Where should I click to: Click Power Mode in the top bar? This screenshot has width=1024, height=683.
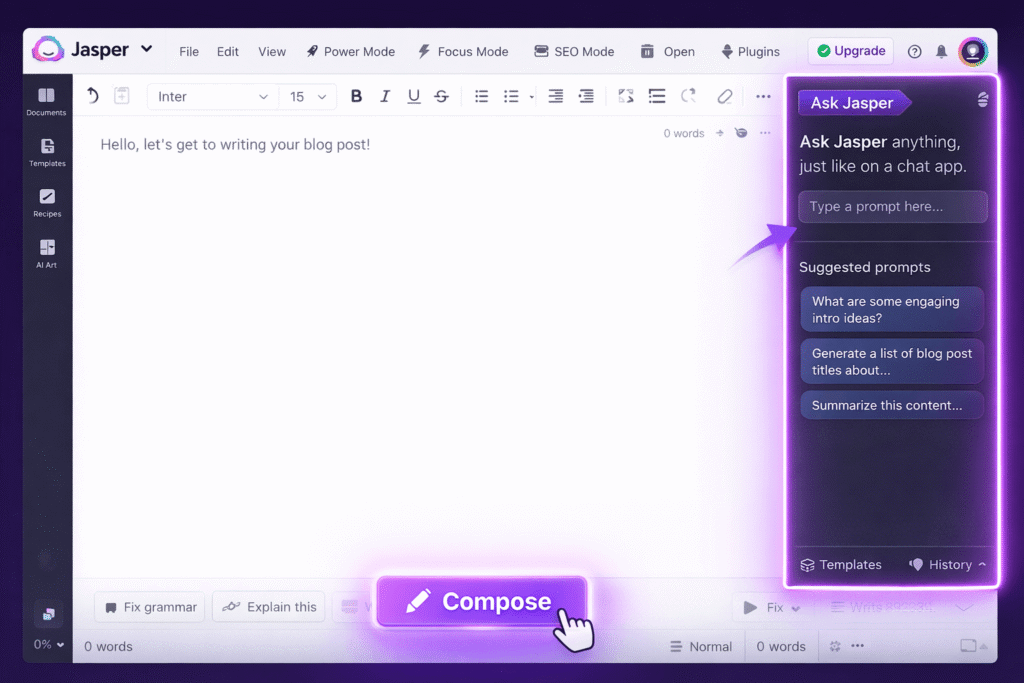tap(351, 51)
